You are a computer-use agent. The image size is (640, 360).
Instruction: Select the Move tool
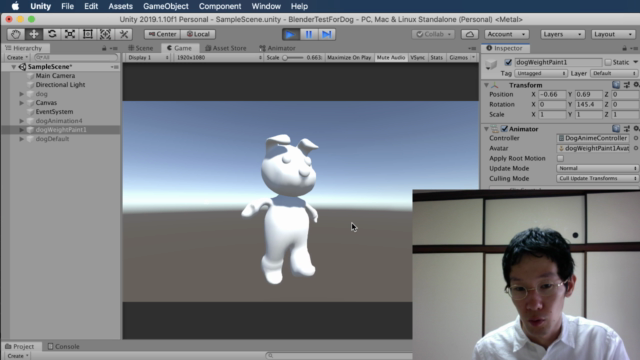(x=34, y=34)
